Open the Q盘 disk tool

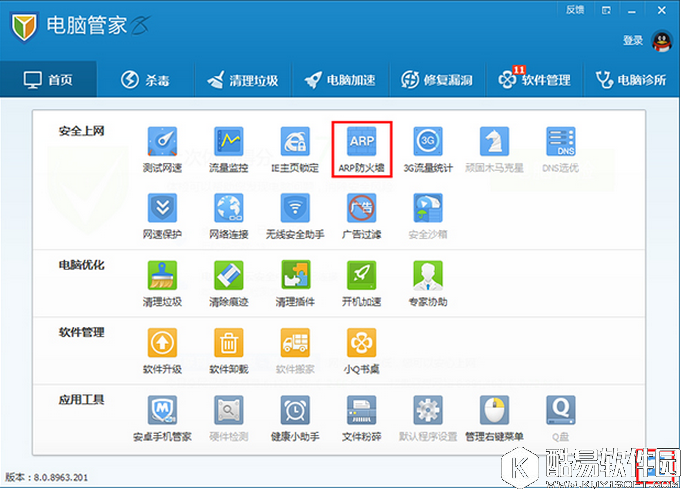[560, 418]
